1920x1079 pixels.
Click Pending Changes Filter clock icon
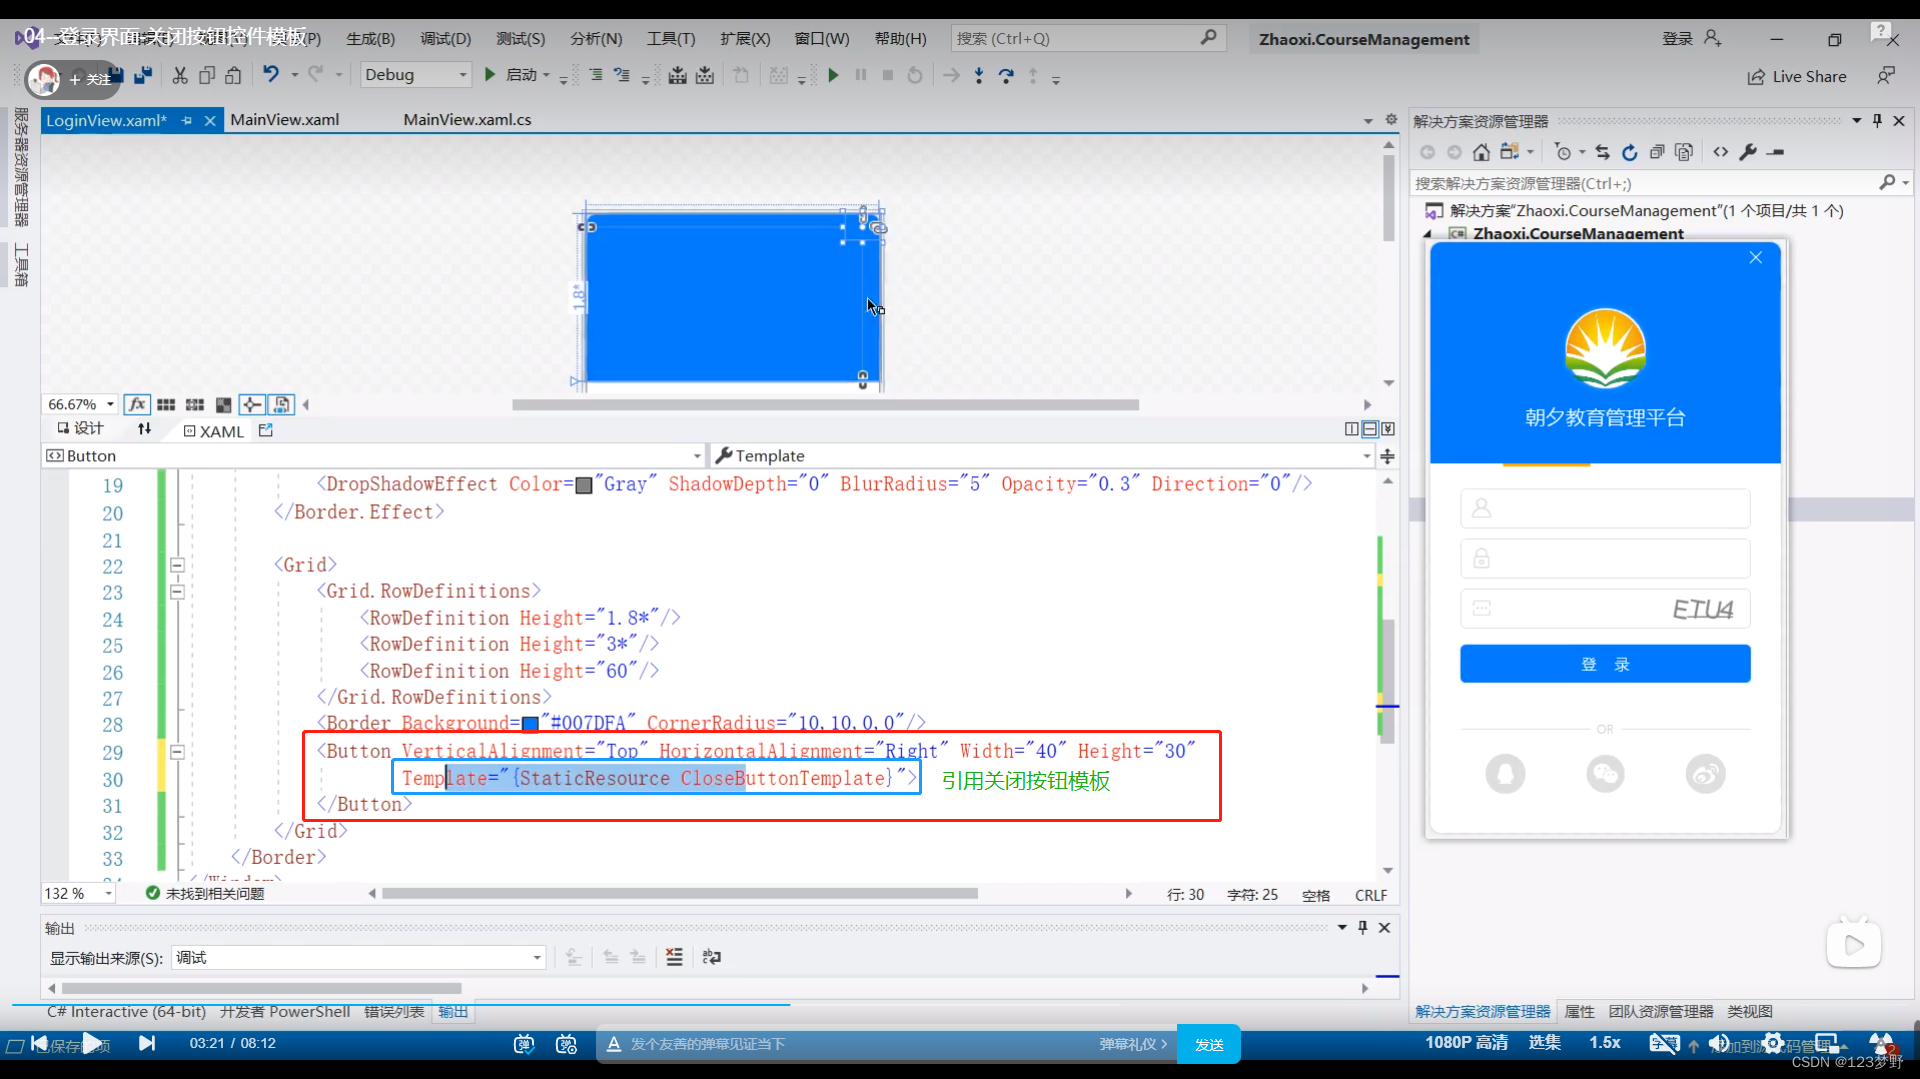[x=1563, y=152]
